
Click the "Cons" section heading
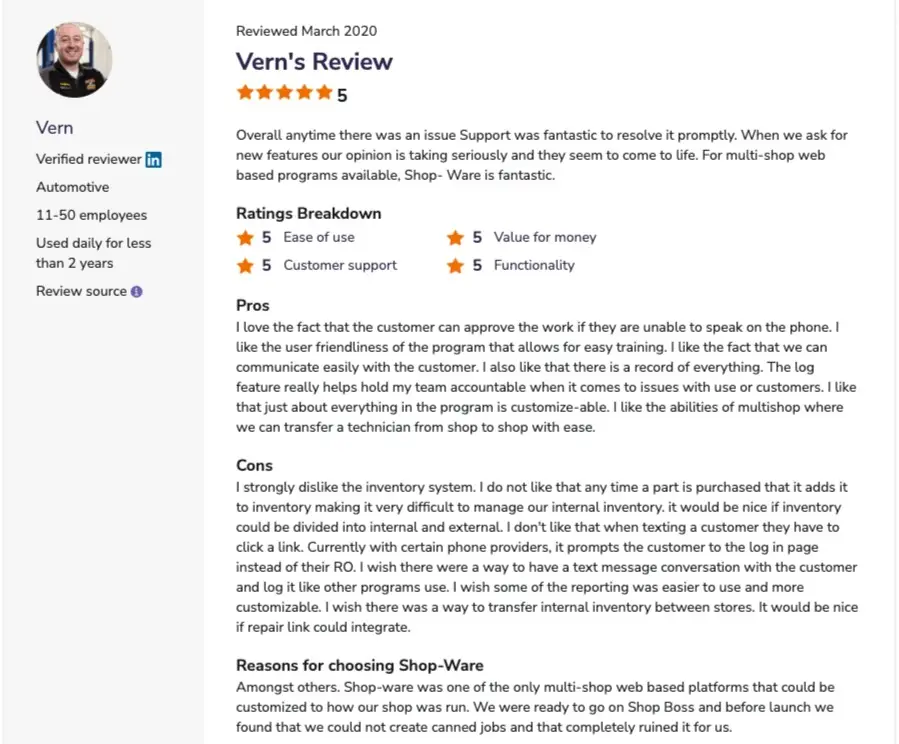pos(254,466)
